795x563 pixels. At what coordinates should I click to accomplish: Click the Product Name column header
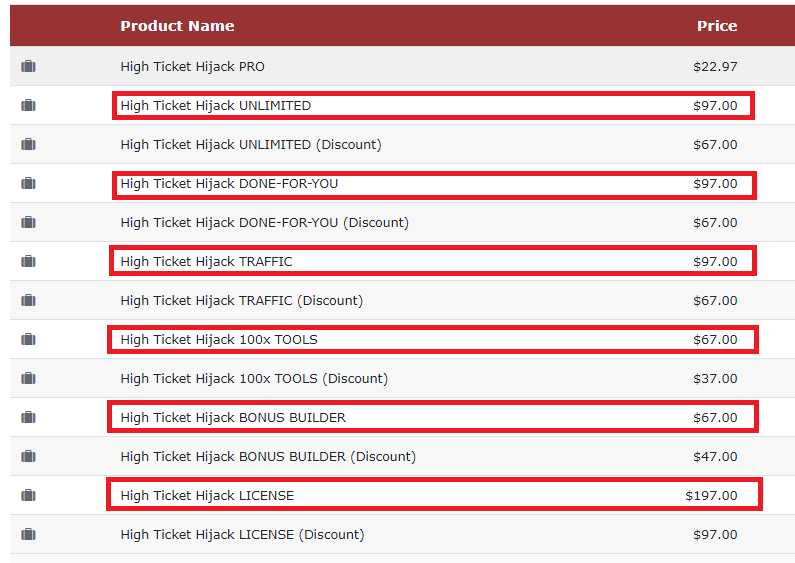click(x=177, y=26)
